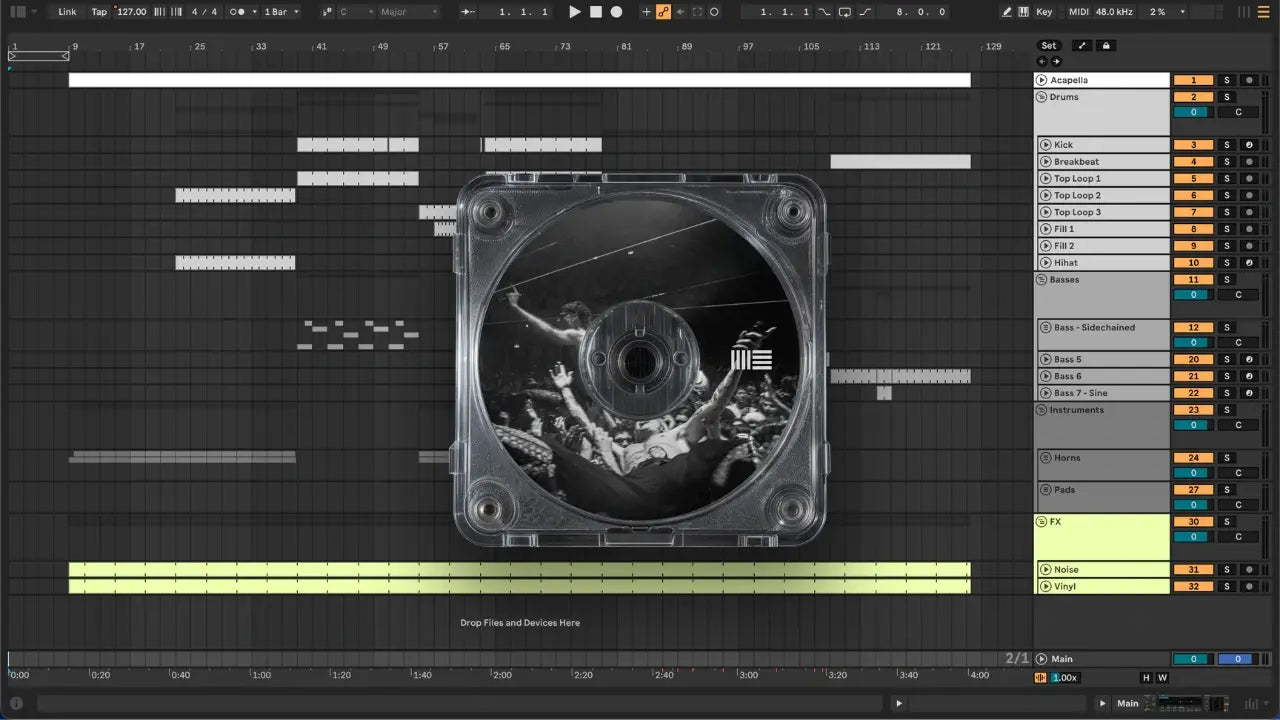1280x720 pixels.
Task: Click the 48.0 kHz sample rate display
Action: point(1116,12)
